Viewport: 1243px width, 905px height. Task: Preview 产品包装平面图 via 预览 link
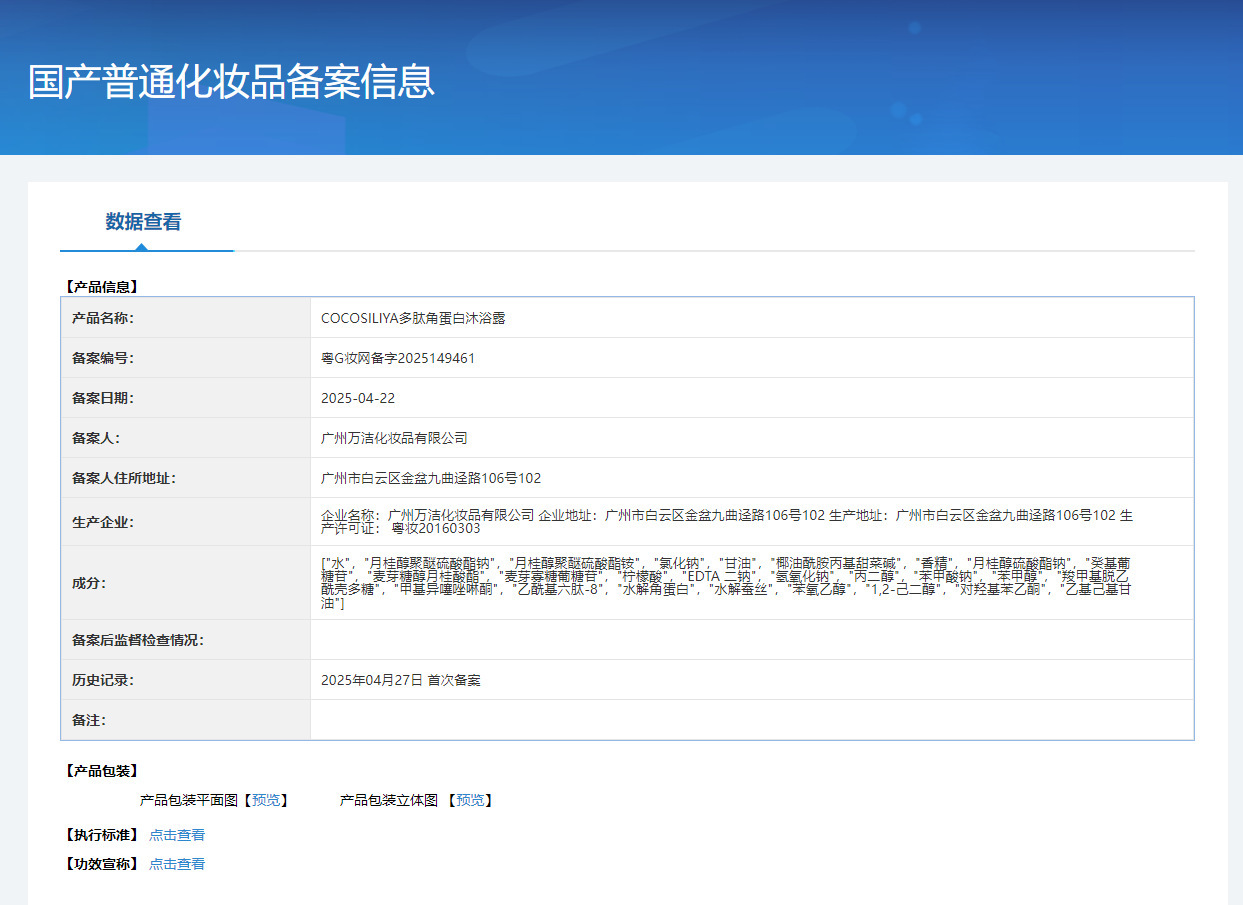point(266,800)
